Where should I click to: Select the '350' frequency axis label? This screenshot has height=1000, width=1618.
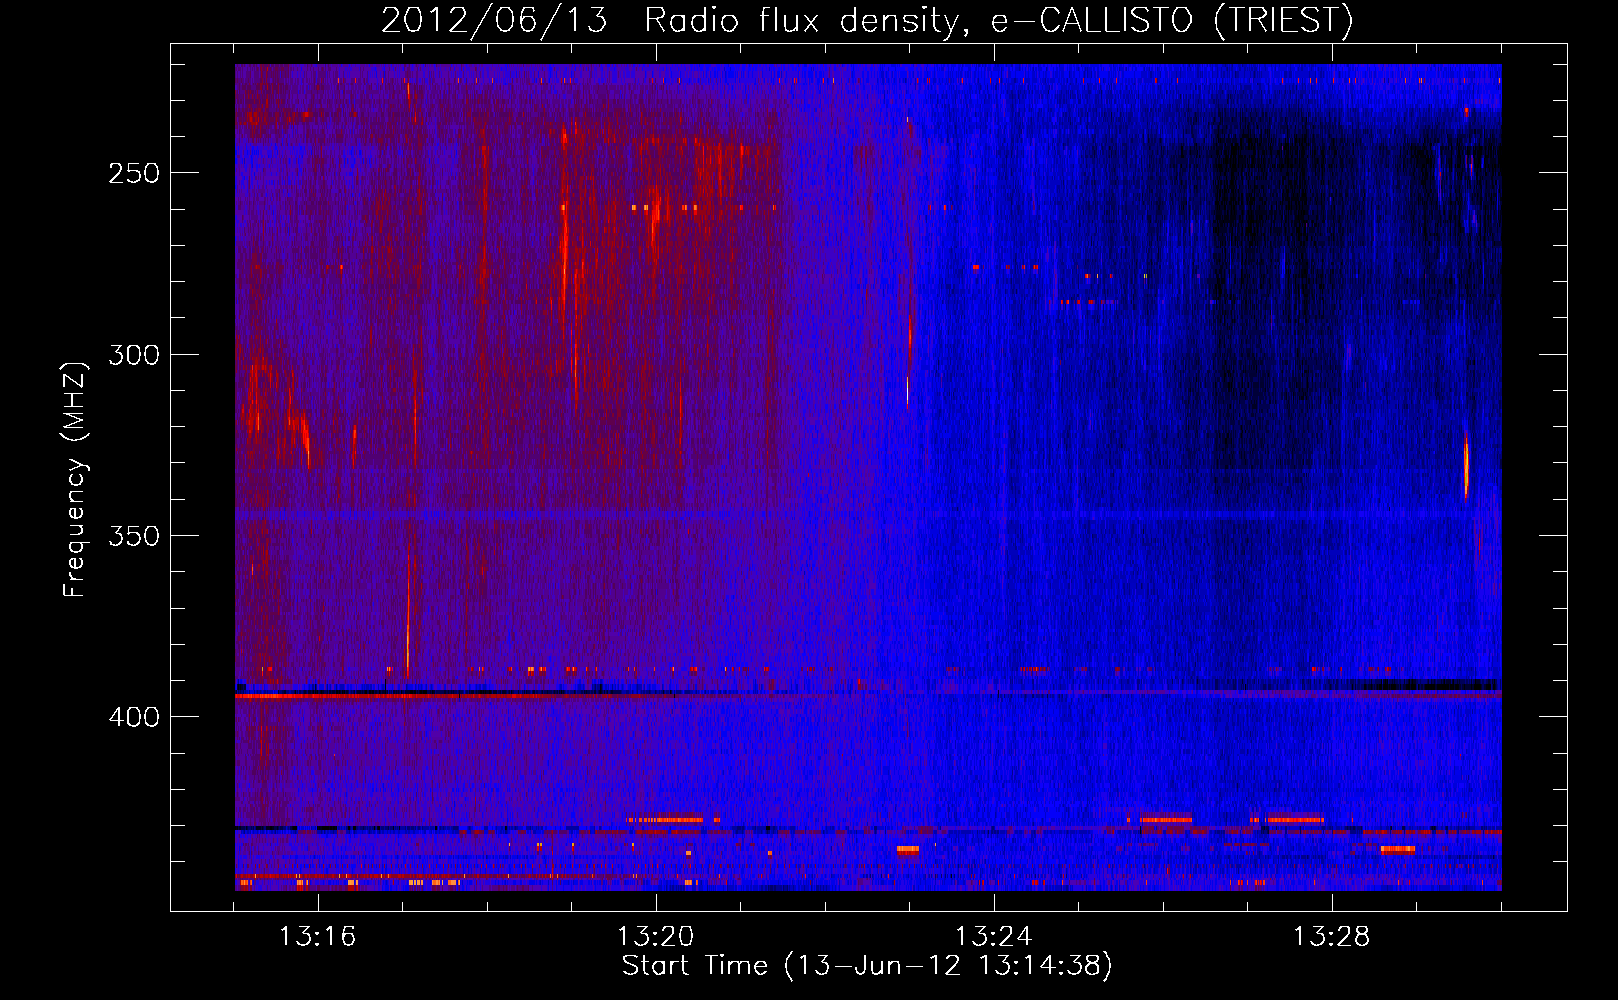pyautogui.click(x=134, y=536)
